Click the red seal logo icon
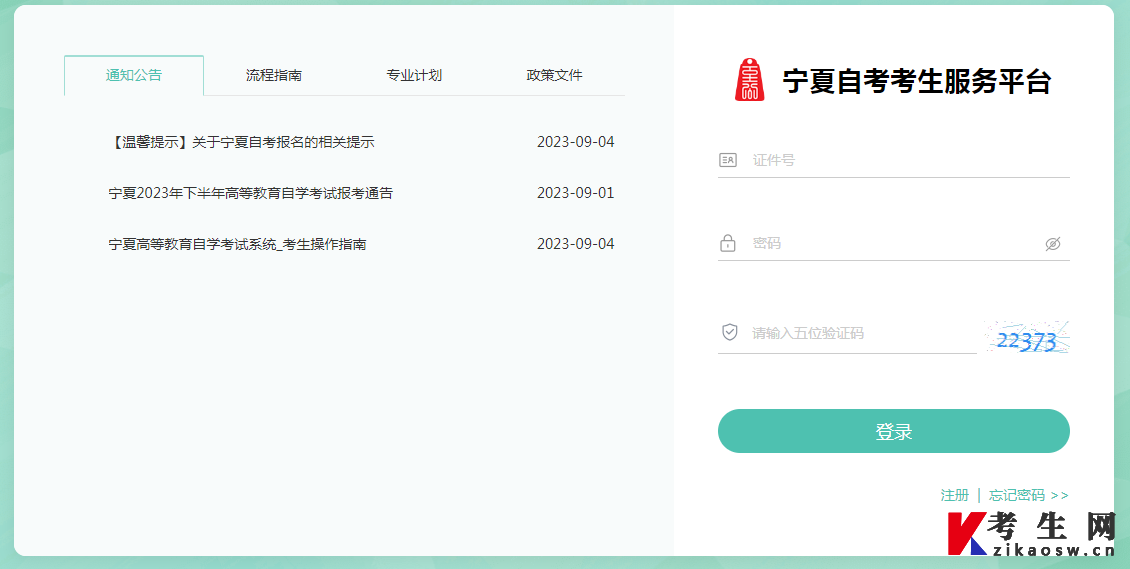Image resolution: width=1130 pixels, height=569 pixels. click(749, 80)
